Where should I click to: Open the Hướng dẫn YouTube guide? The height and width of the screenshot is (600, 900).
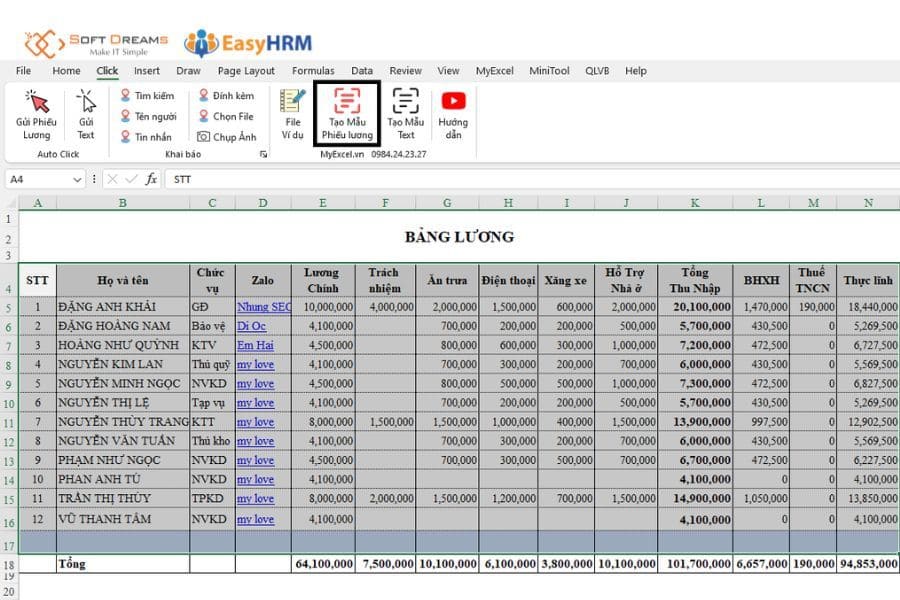(453, 101)
